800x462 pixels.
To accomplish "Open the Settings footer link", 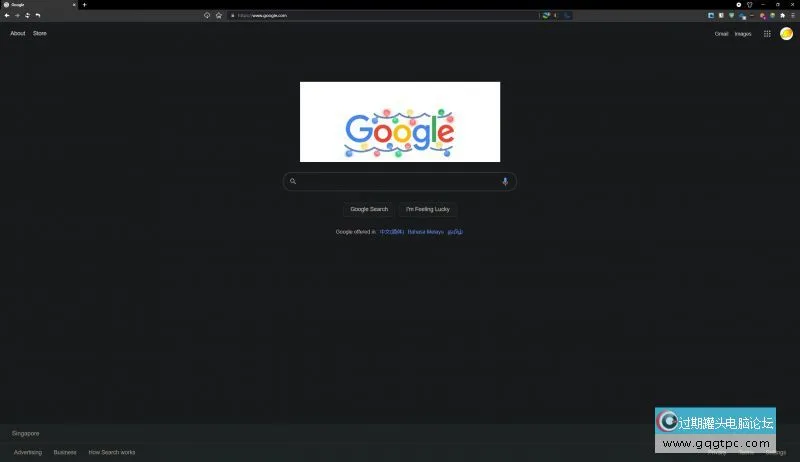I will (776, 452).
